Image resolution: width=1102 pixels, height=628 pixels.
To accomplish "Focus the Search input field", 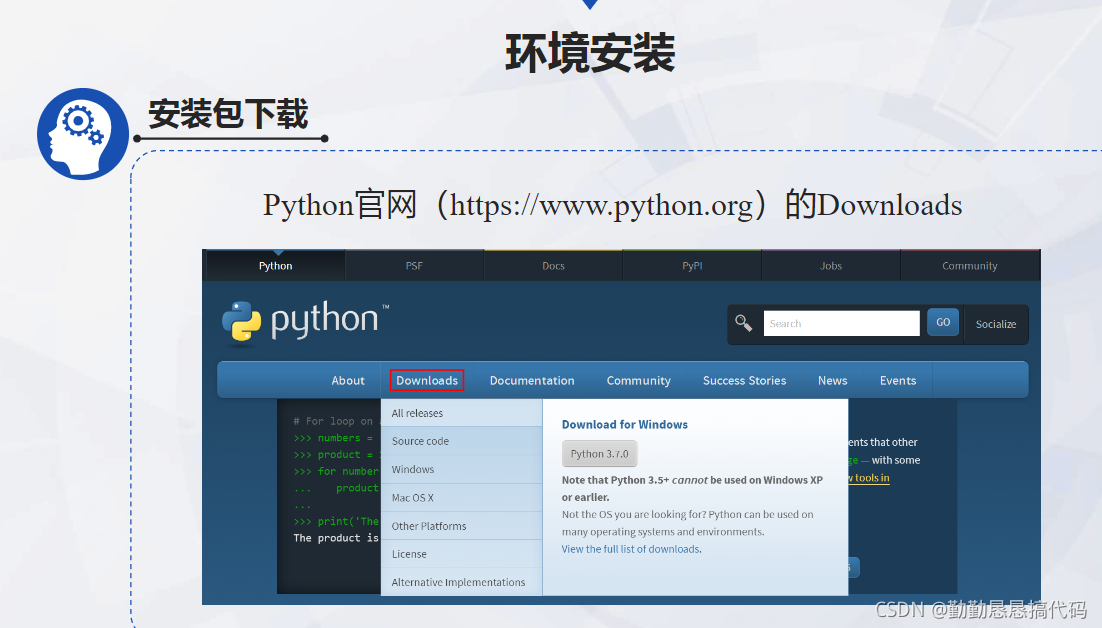I will (841, 323).
